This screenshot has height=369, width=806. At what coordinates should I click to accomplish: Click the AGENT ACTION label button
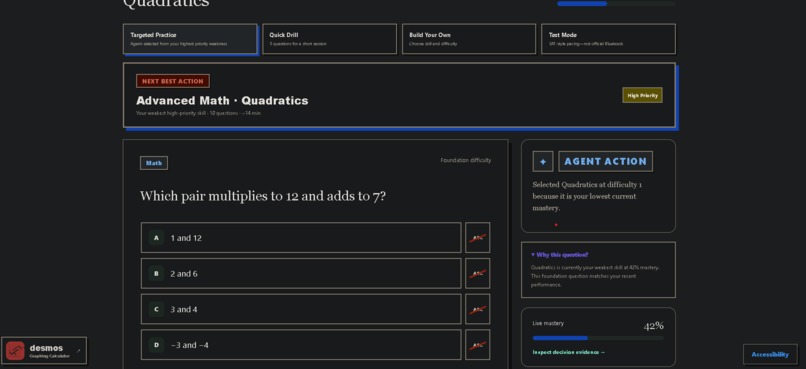606,161
